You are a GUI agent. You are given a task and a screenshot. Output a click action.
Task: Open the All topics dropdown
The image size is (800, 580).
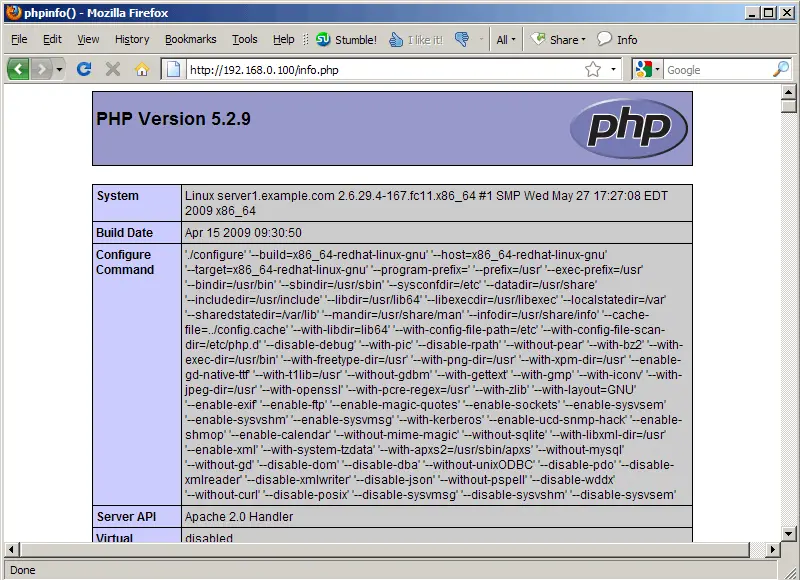click(x=506, y=39)
